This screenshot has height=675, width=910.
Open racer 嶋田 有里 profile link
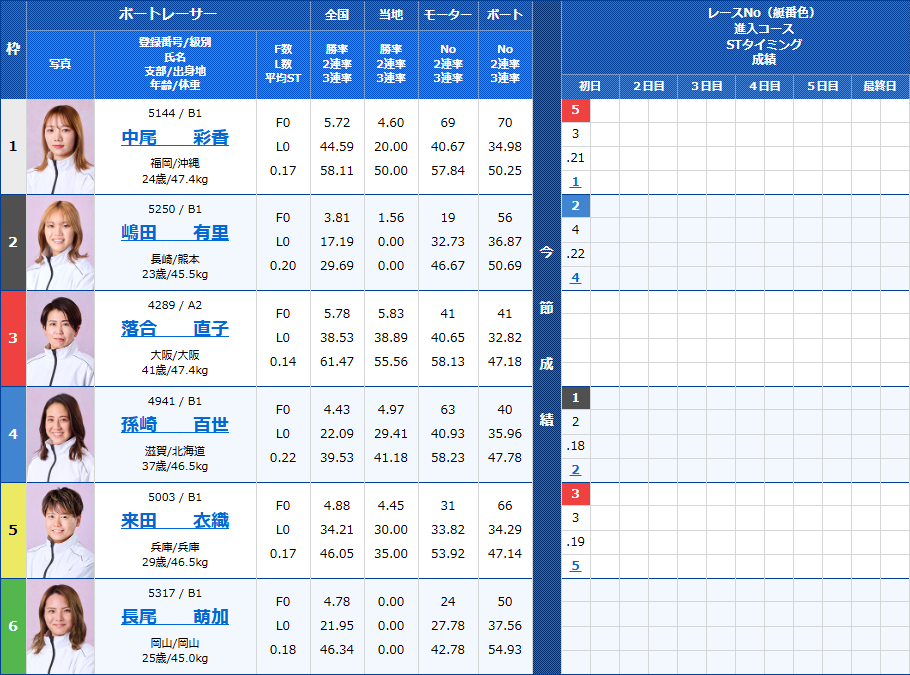(175, 233)
